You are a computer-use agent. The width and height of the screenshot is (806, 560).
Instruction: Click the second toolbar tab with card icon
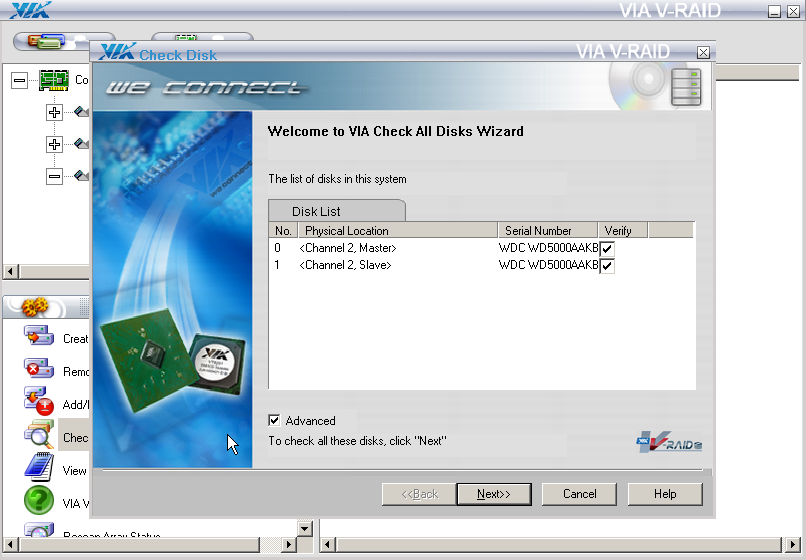[x=186, y=37]
